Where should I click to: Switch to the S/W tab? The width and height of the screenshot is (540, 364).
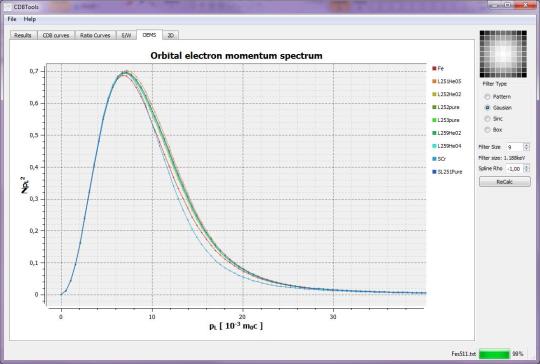126,35
